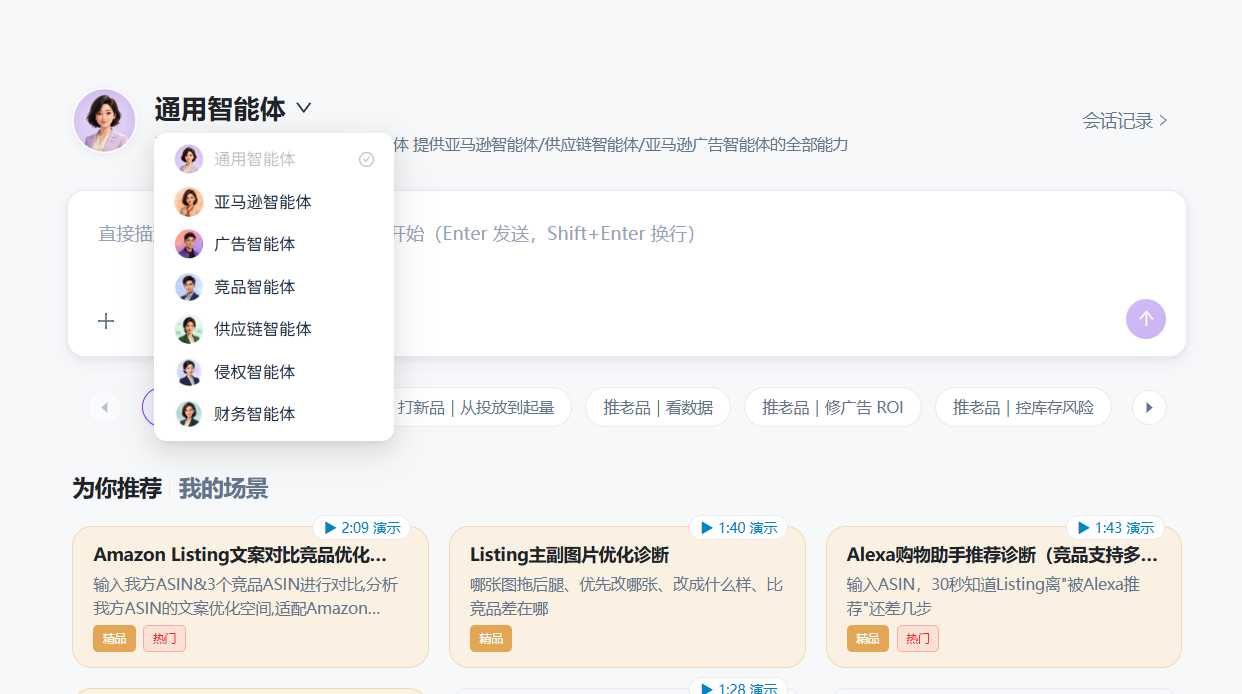Click the description starting 输入我方ASIN&3个竞品ASIN

pos(245,596)
